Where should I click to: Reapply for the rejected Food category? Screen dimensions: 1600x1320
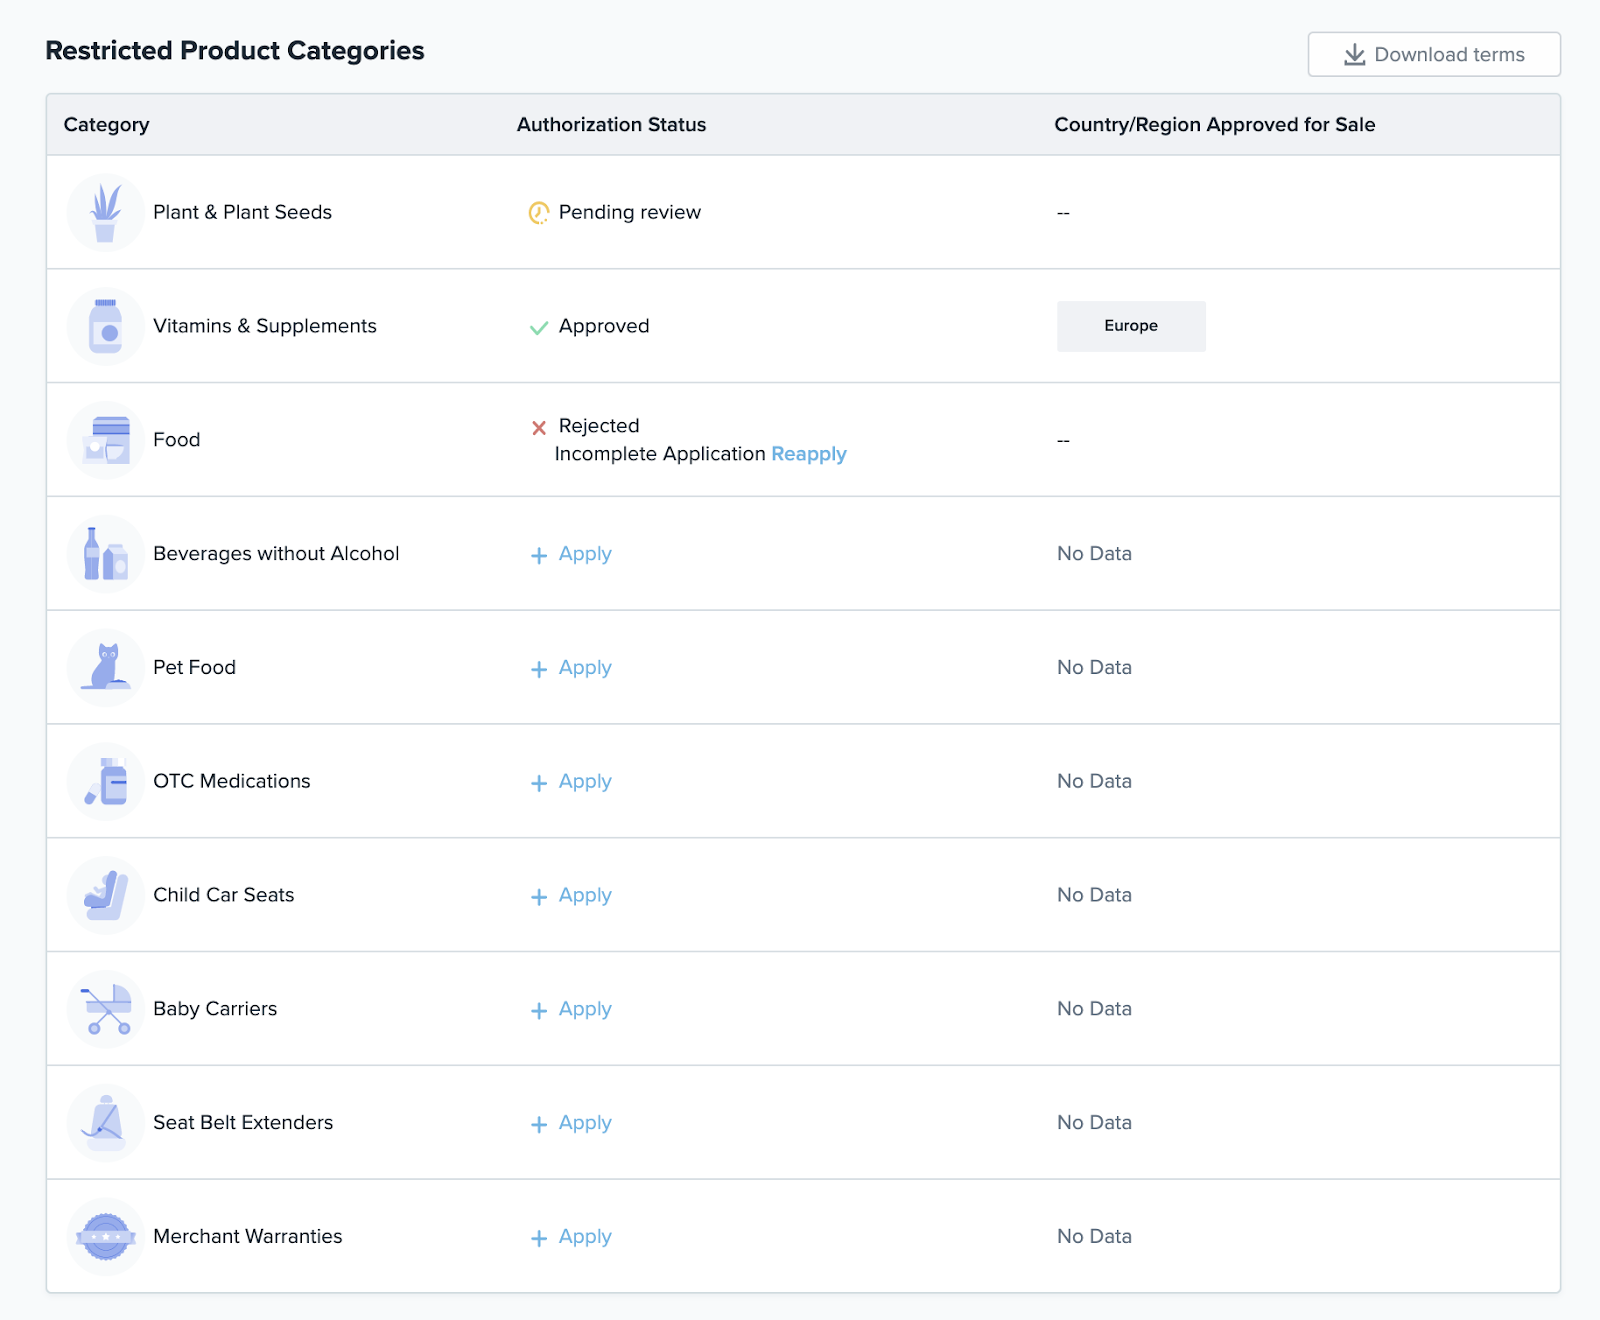[x=808, y=454]
